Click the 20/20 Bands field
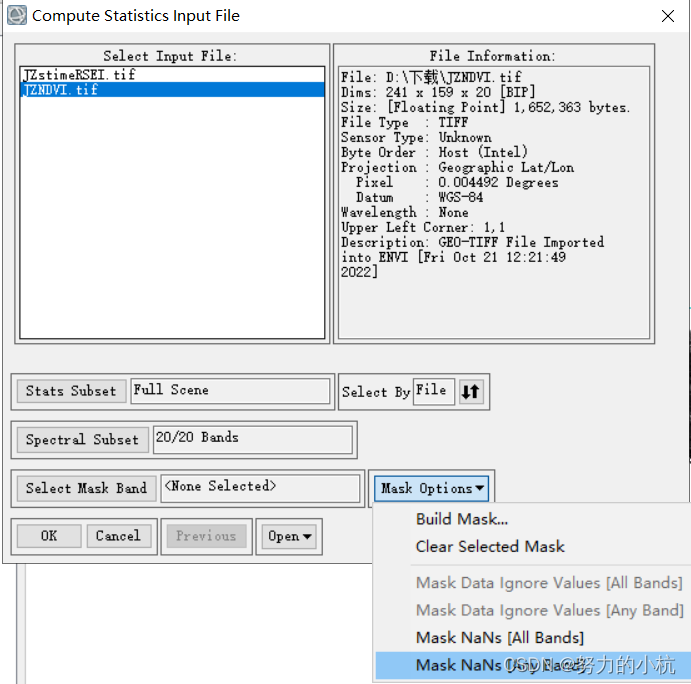This screenshot has height=684, width=691. coord(253,439)
